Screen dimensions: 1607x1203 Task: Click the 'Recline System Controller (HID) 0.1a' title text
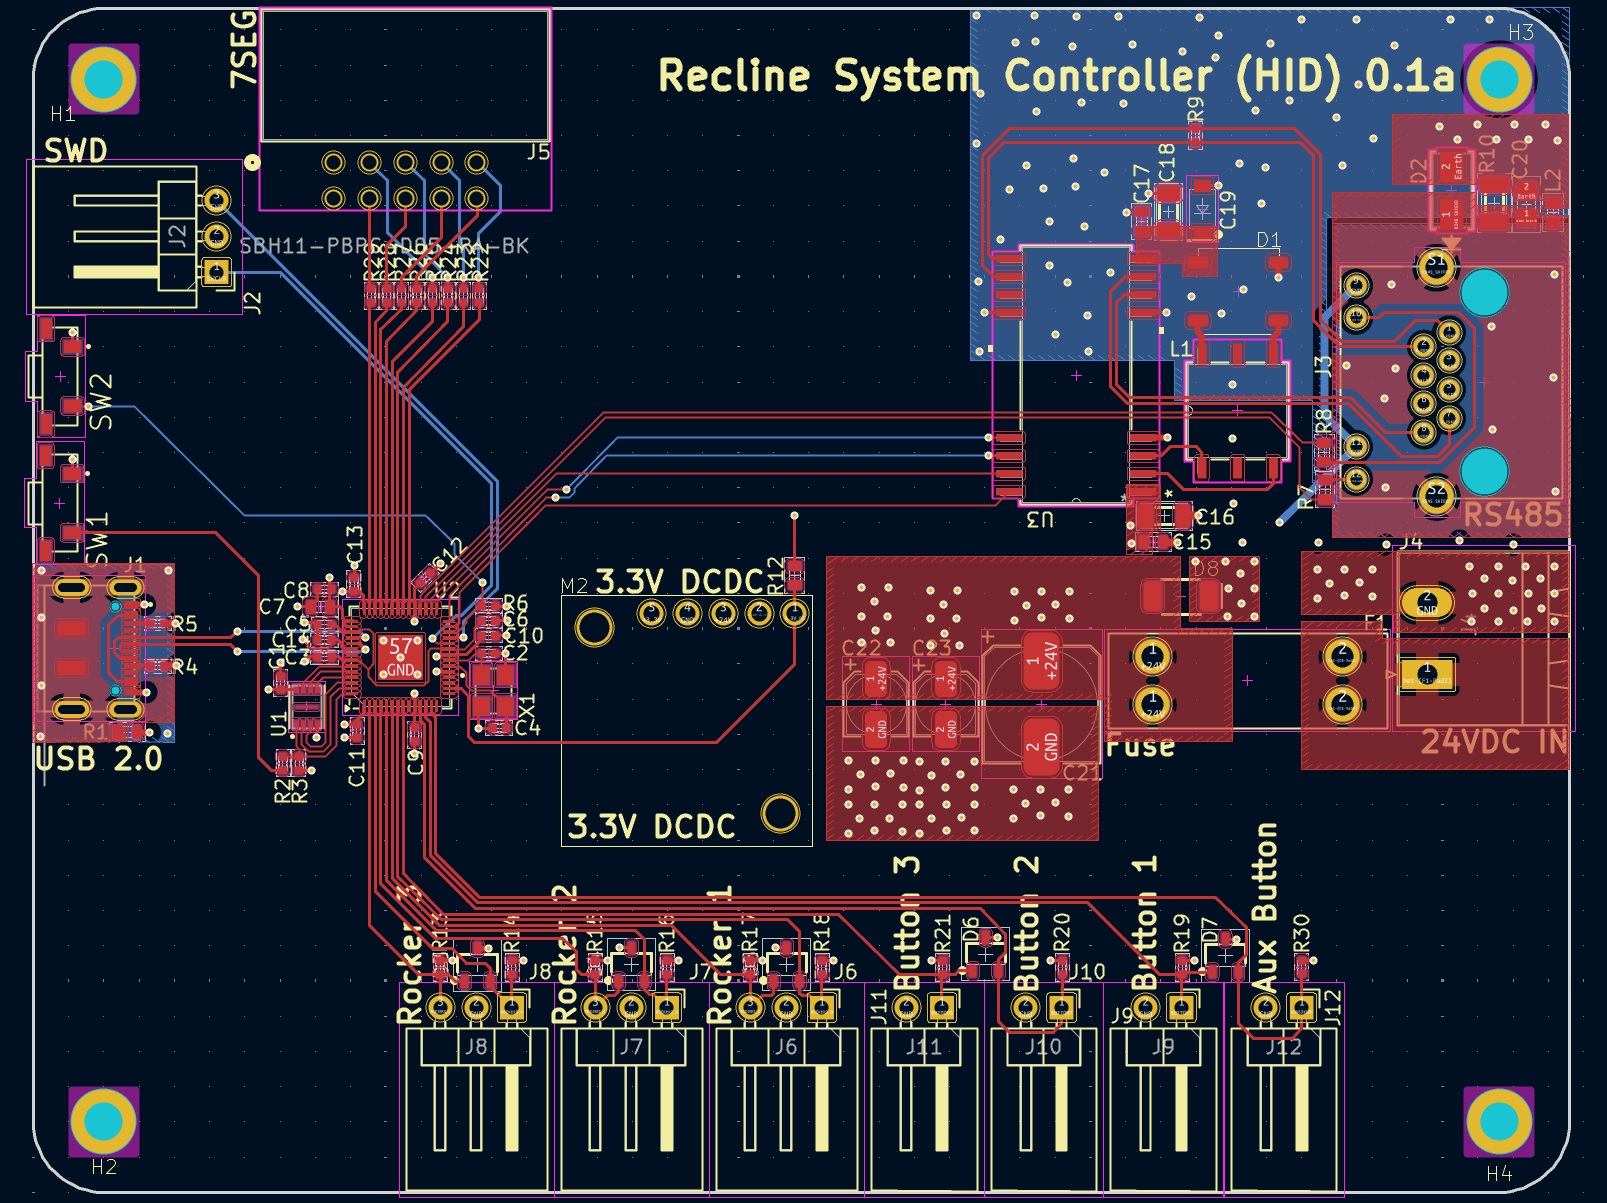tap(1056, 76)
